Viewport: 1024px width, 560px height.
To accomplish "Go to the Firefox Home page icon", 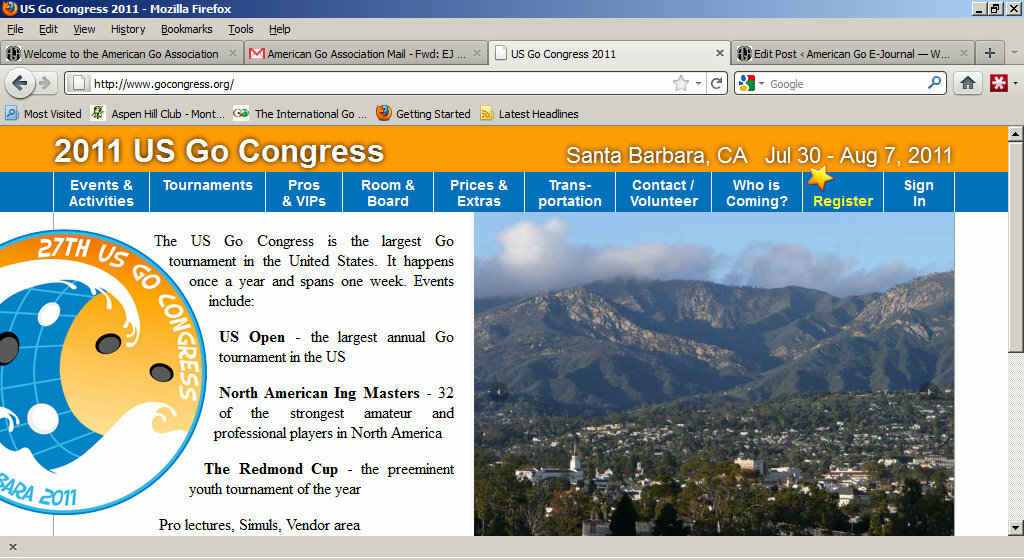I will point(967,84).
